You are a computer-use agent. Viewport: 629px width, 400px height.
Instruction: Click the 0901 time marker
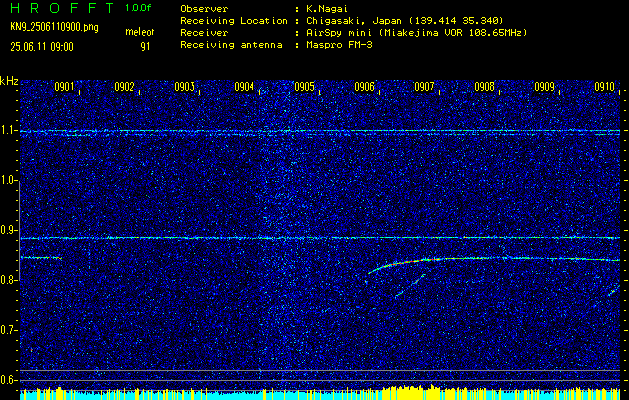tap(64, 87)
